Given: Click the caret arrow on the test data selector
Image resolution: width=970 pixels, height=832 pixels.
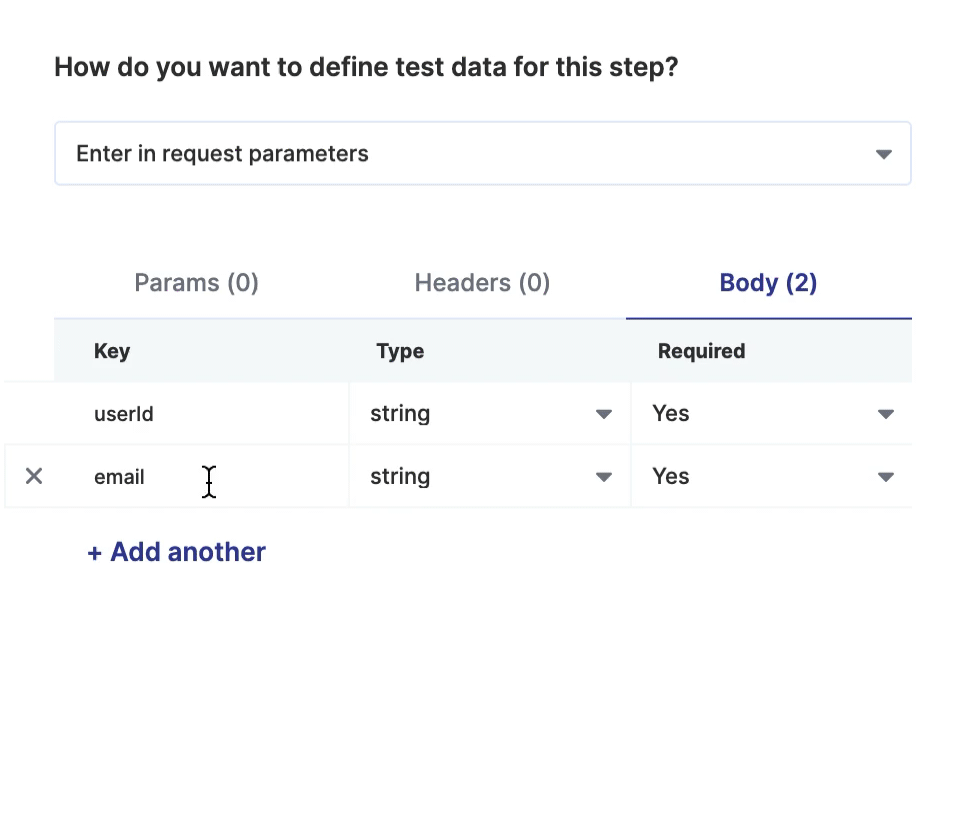Looking at the screenshot, I should [883, 154].
